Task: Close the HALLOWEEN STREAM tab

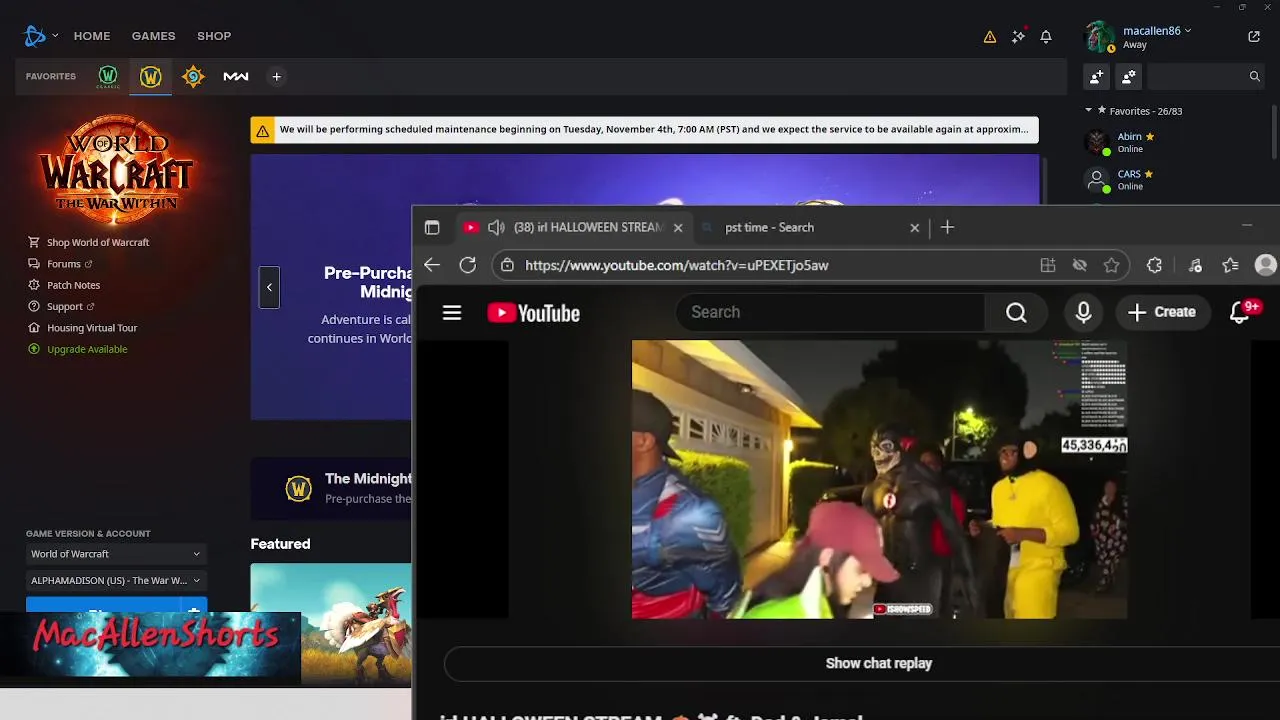Action: [678, 227]
